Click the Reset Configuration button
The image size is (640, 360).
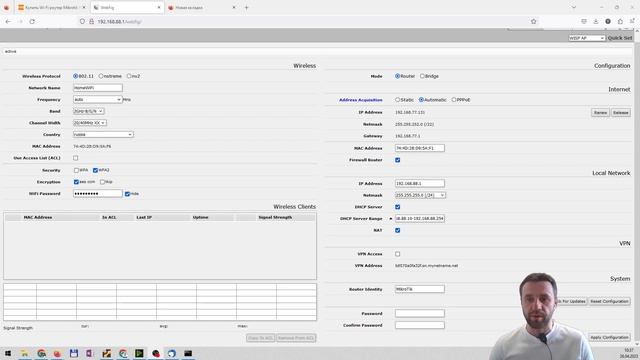point(609,301)
